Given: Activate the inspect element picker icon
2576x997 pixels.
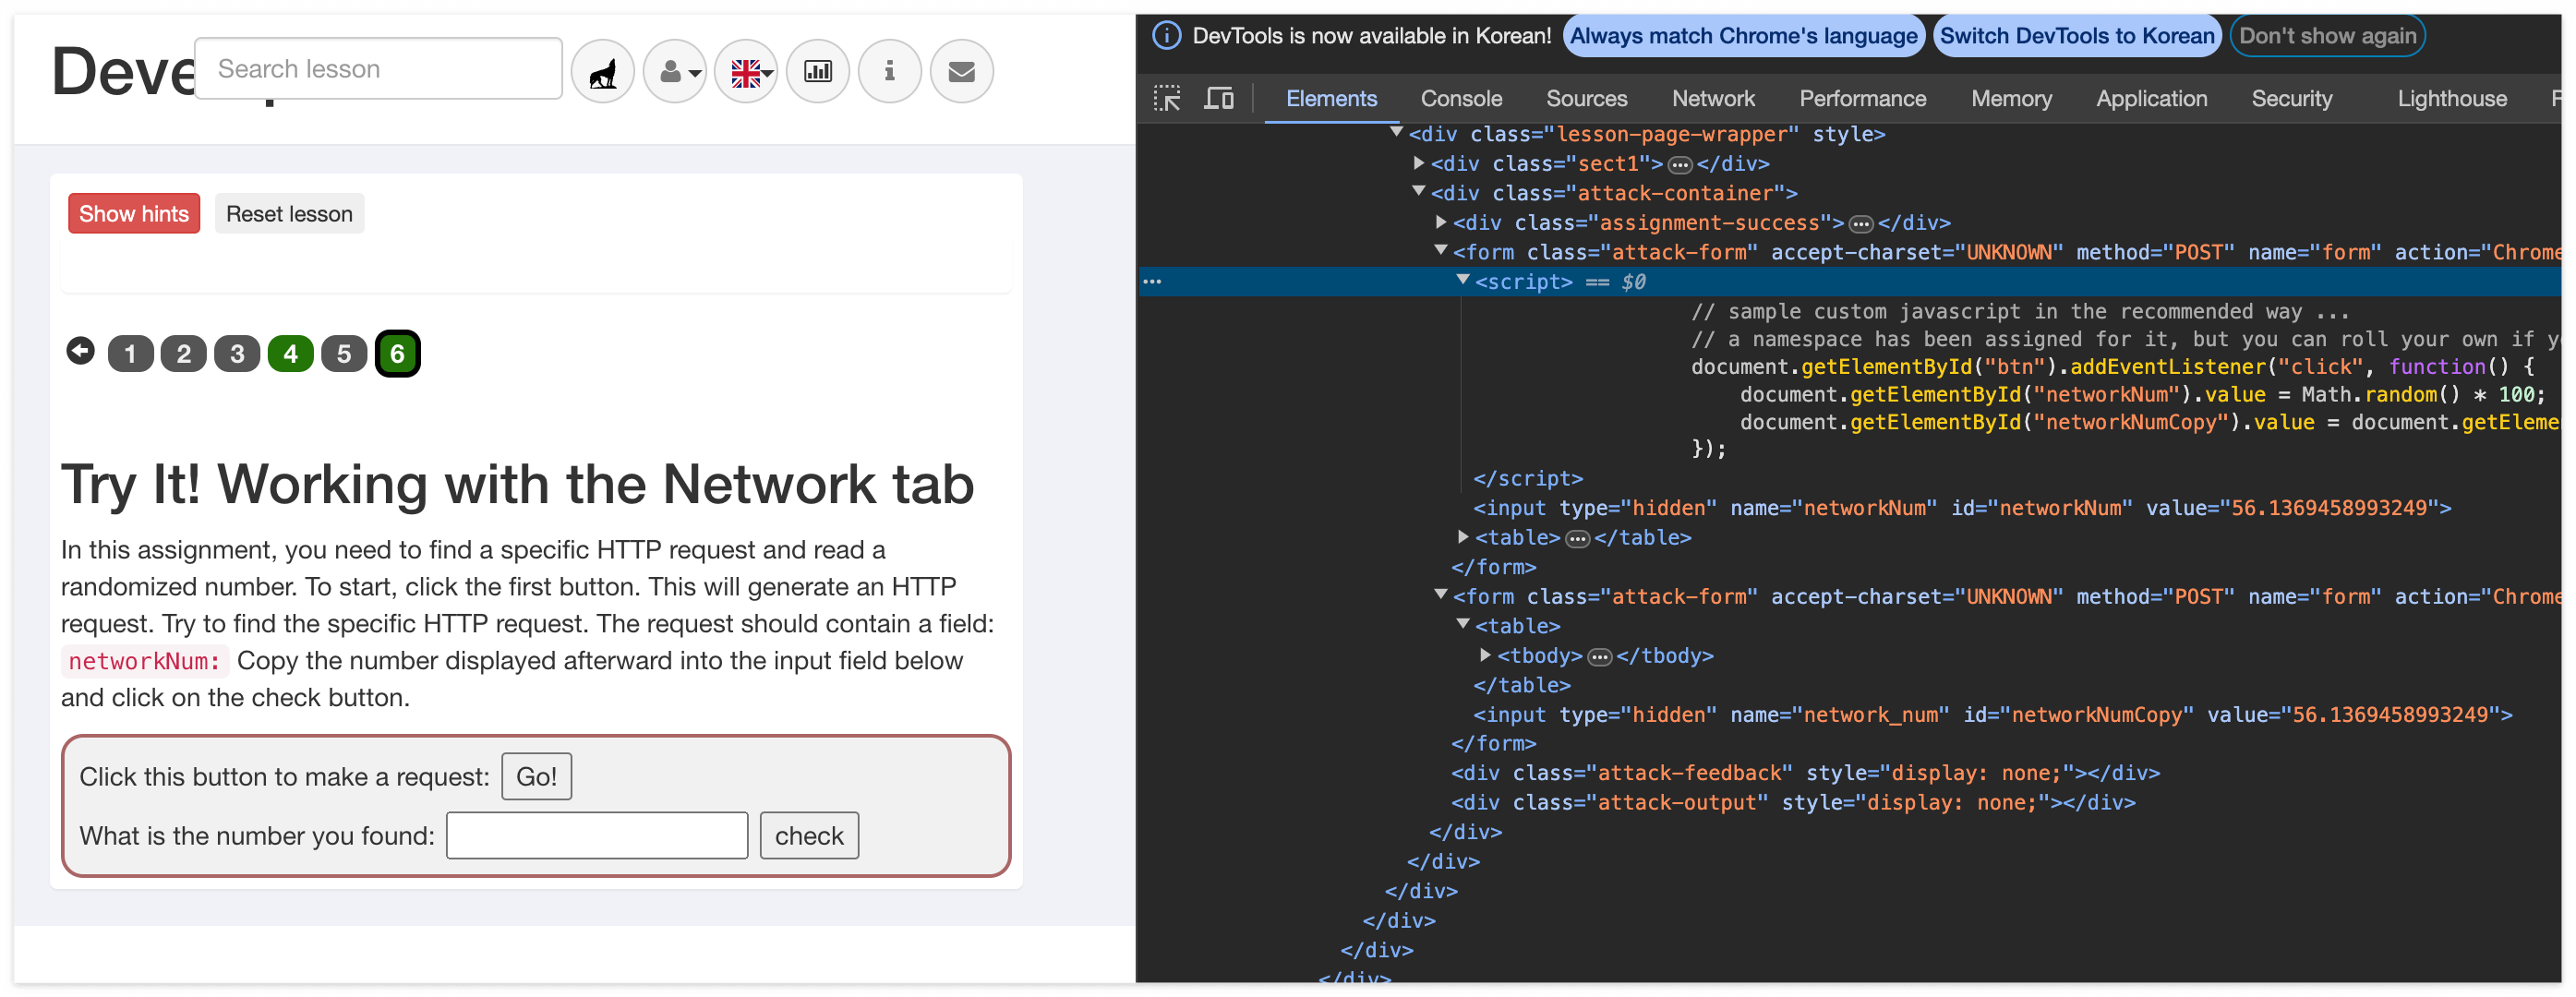Looking at the screenshot, I should 1167,99.
